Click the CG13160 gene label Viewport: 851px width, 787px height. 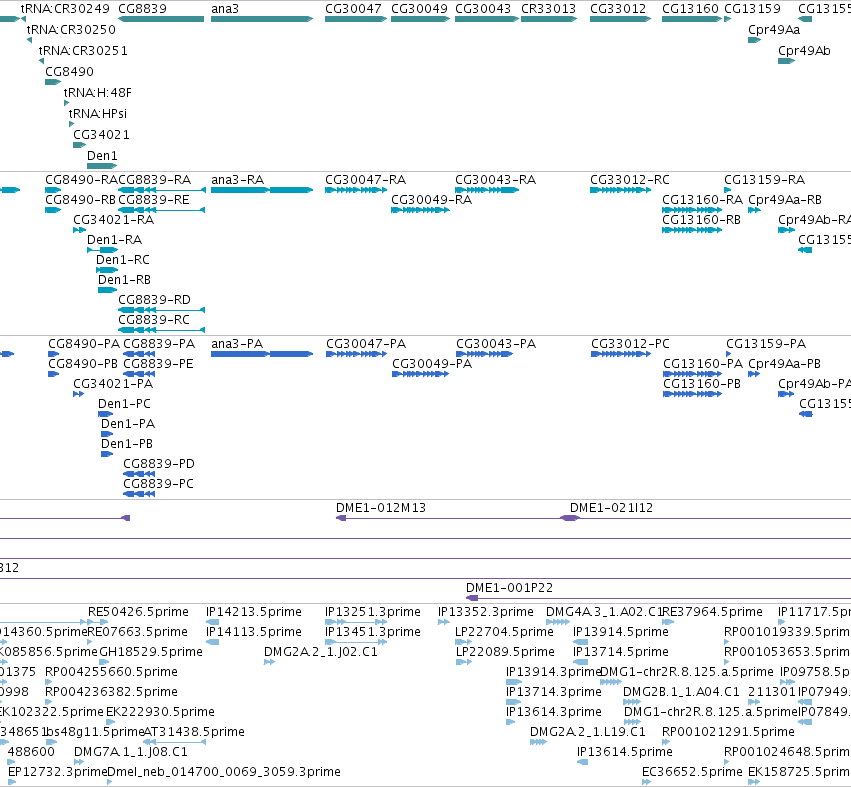690,9
